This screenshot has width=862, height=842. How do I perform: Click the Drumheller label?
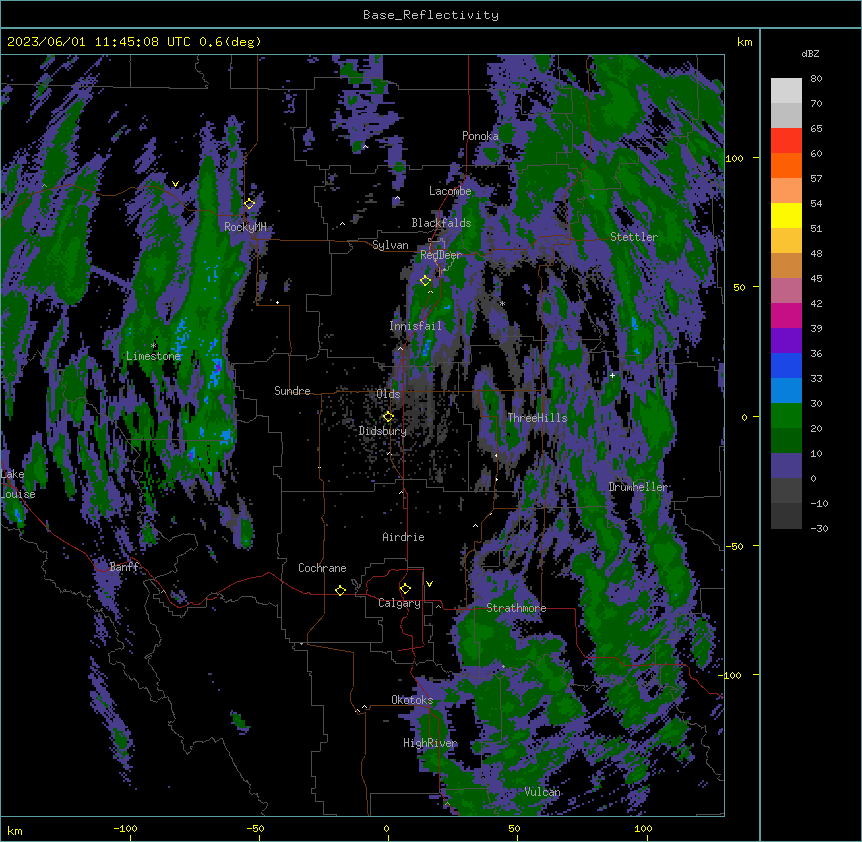638,487
